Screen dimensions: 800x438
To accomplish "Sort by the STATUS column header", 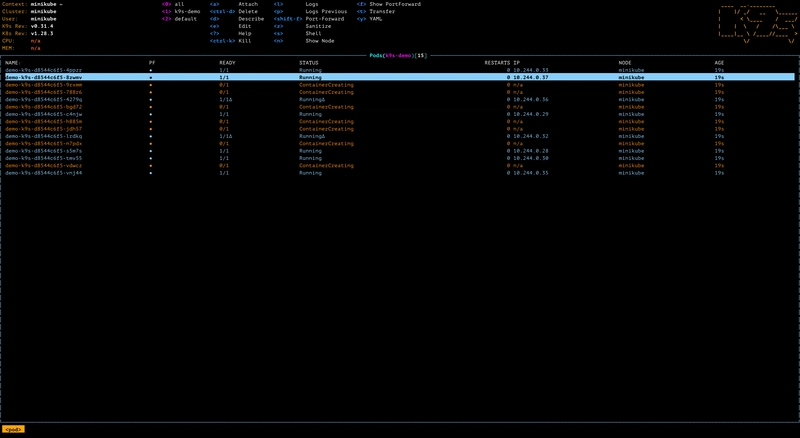I will (x=309, y=62).
